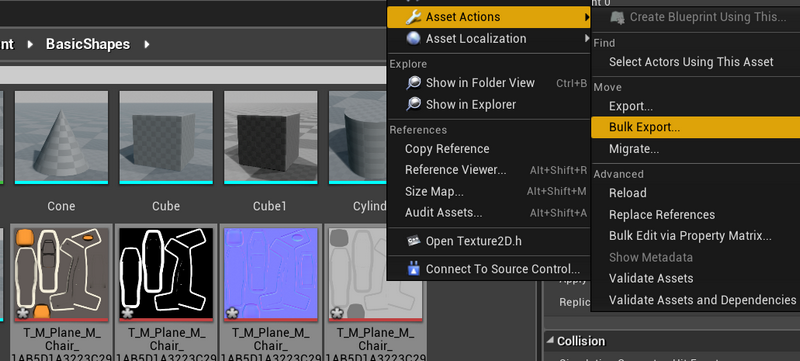This screenshot has height=361, width=800.
Task: Choose Migrate... in the submenu
Action: (x=695, y=149)
